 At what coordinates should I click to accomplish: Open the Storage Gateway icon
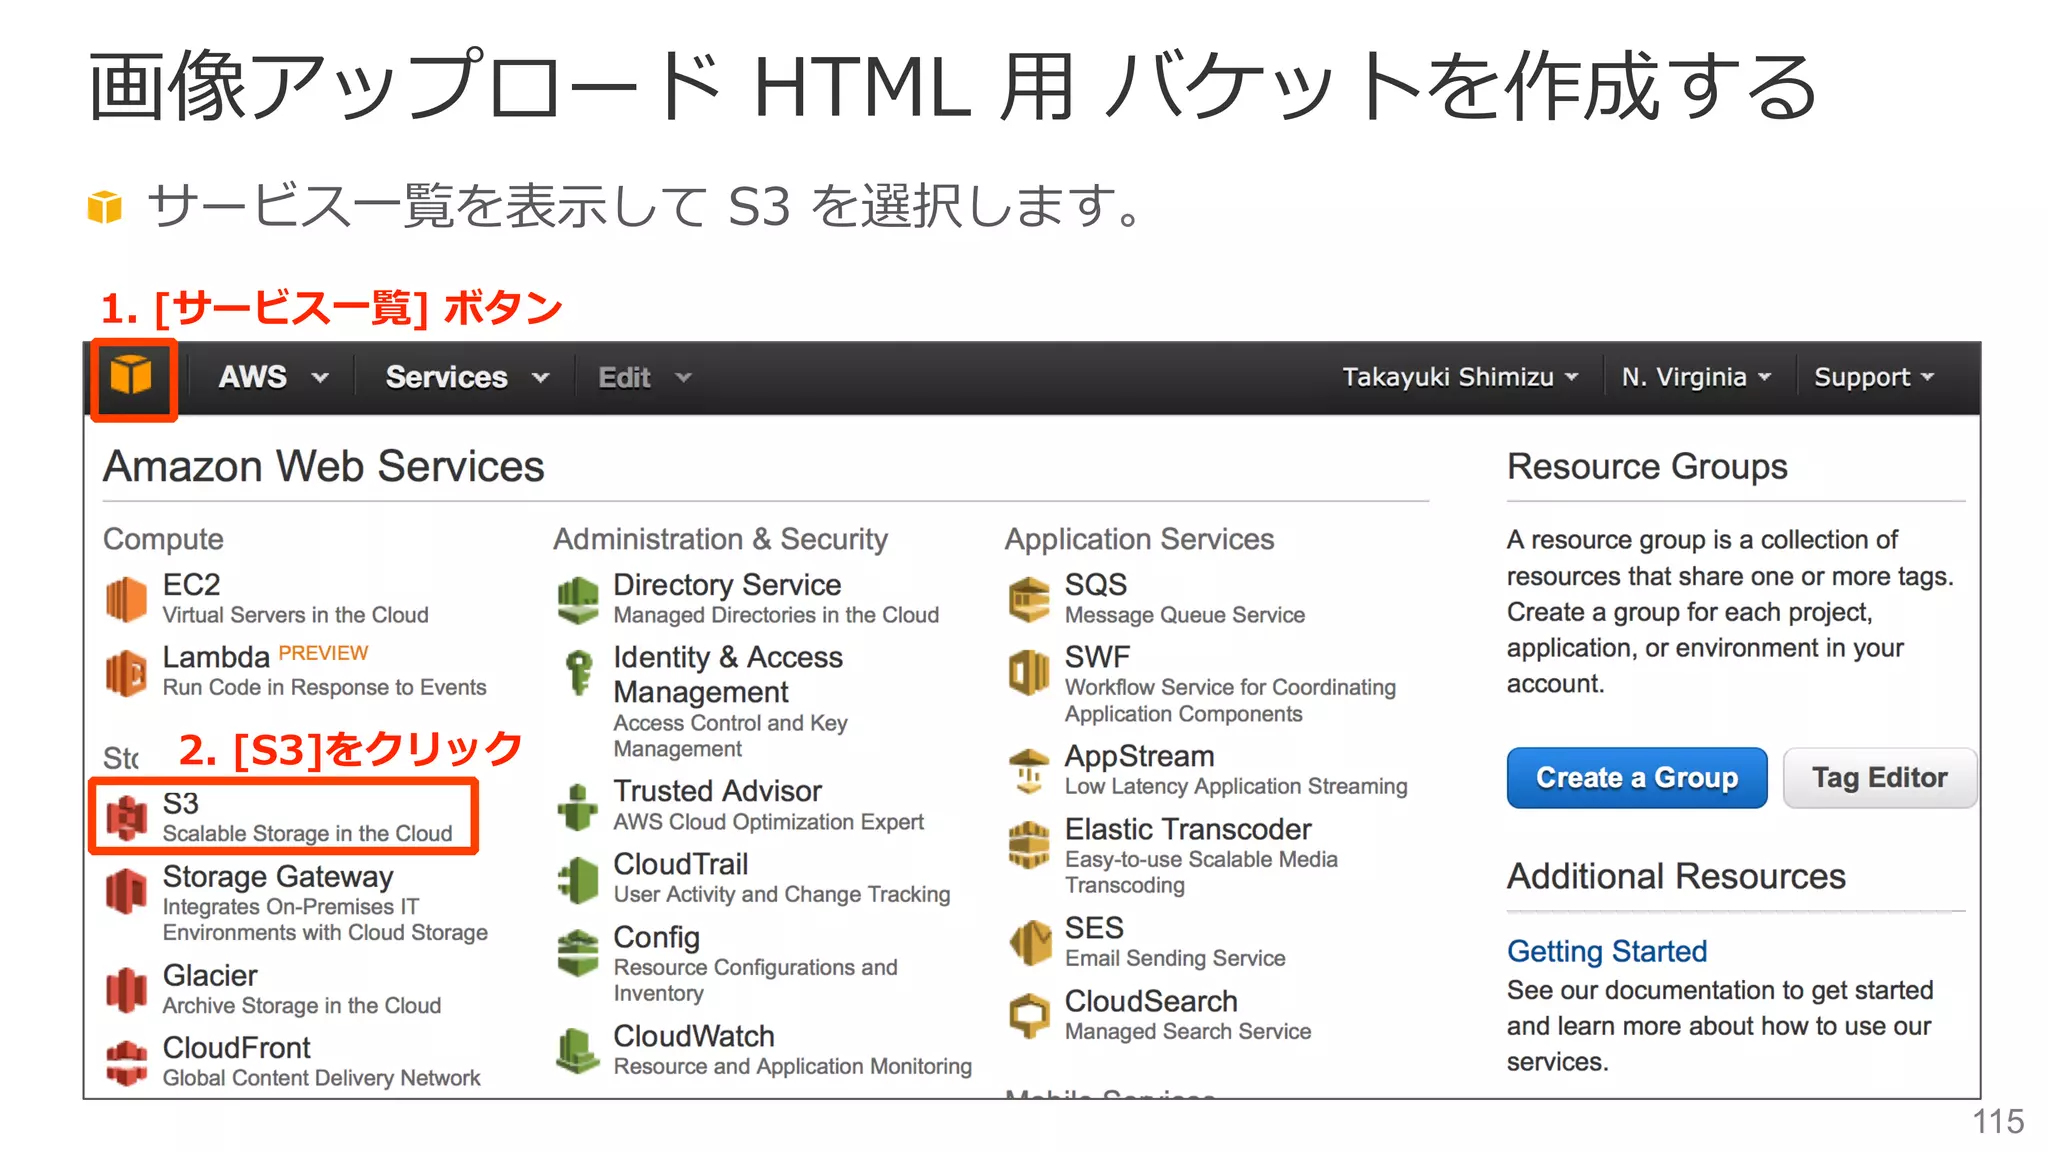click(x=127, y=890)
